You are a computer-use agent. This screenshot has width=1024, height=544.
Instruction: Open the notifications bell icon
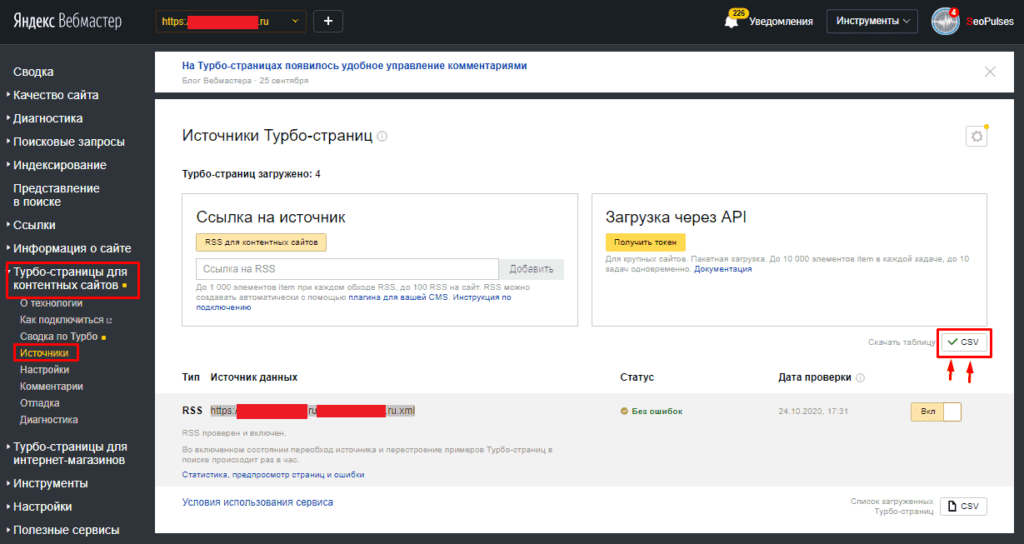tap(731, 21)
